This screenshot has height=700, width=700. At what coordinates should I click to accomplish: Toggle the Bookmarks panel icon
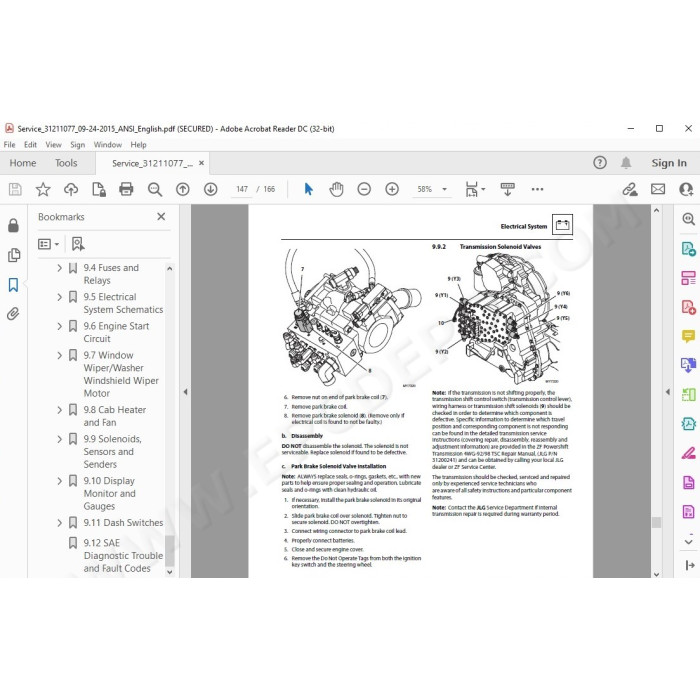(13, 285)
